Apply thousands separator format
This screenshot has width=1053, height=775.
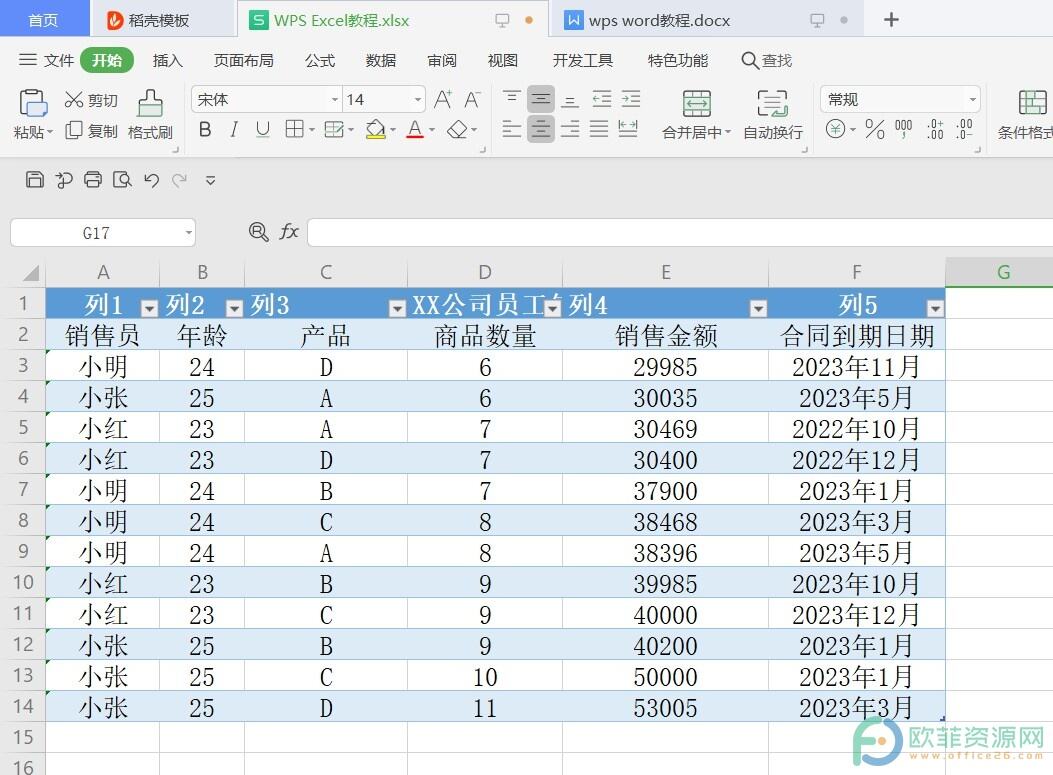point(904,128)
